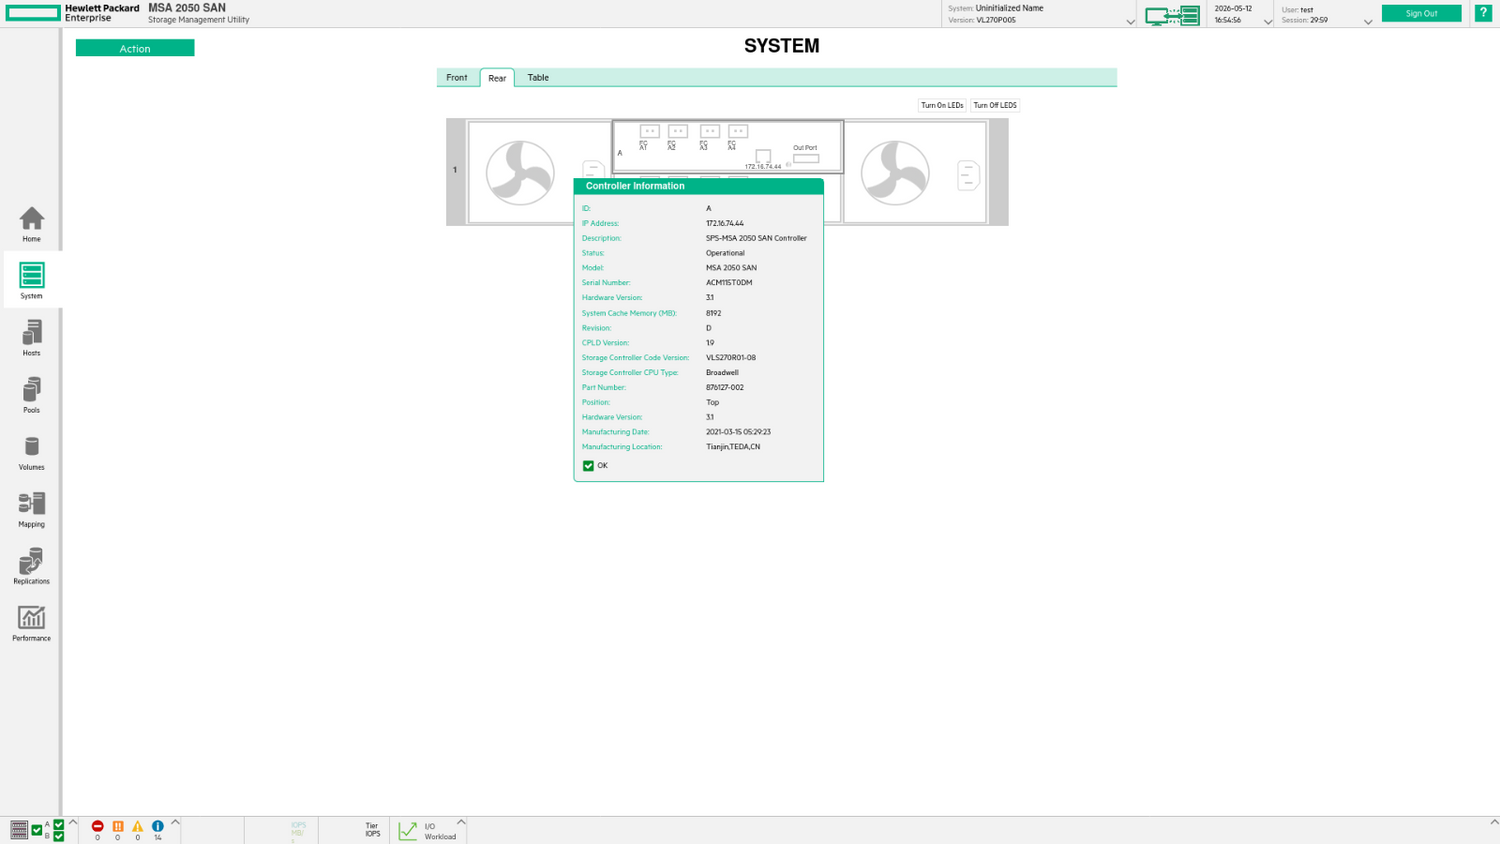Click the blue informational events icon
The width and height of the screenshot is (1500, 844).
pyautogui.click(x=158, y=826)
